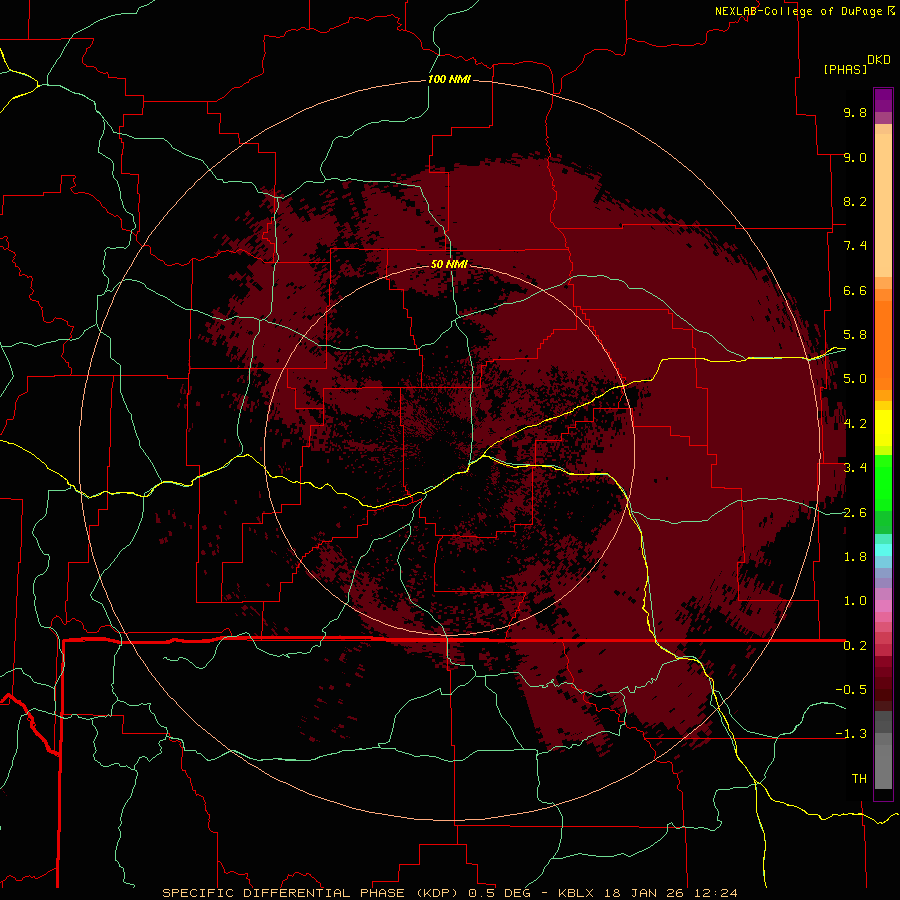Screen dimensions: 900x900
Task: Click the 5.8 value on color scale
Action: 855,335
